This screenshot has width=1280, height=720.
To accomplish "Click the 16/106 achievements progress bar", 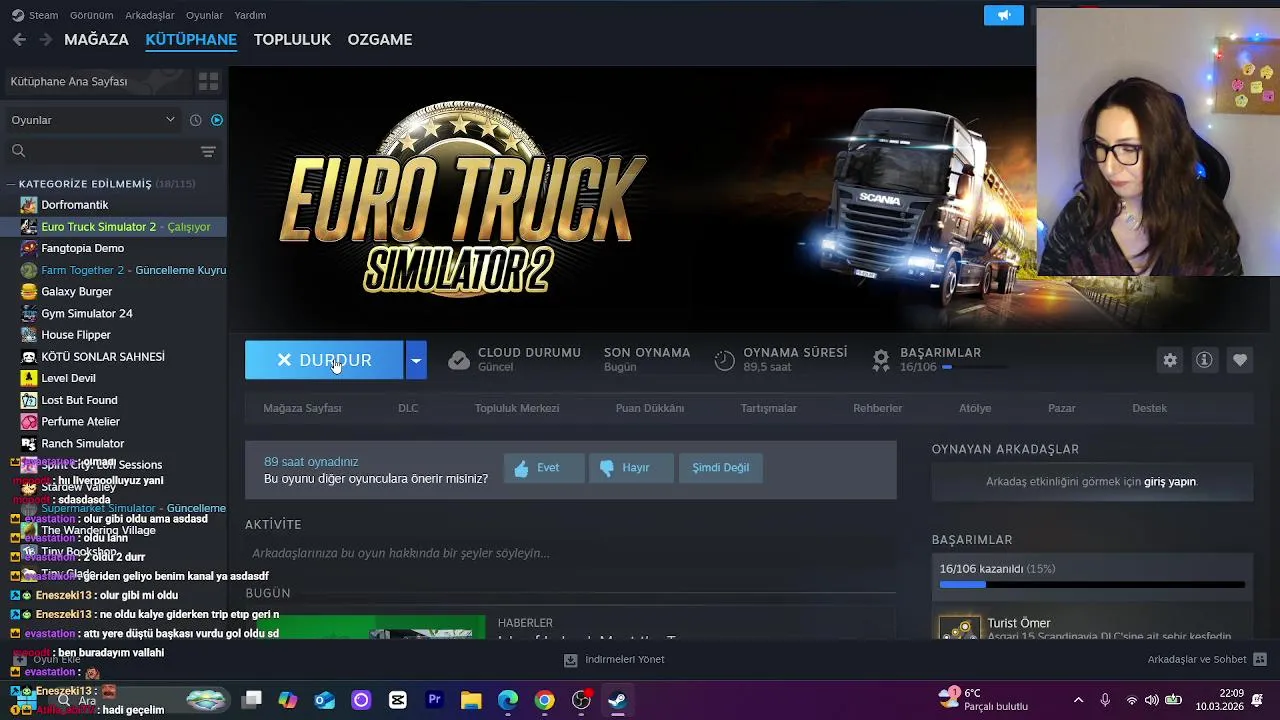I will click(x=1092, y=585).
